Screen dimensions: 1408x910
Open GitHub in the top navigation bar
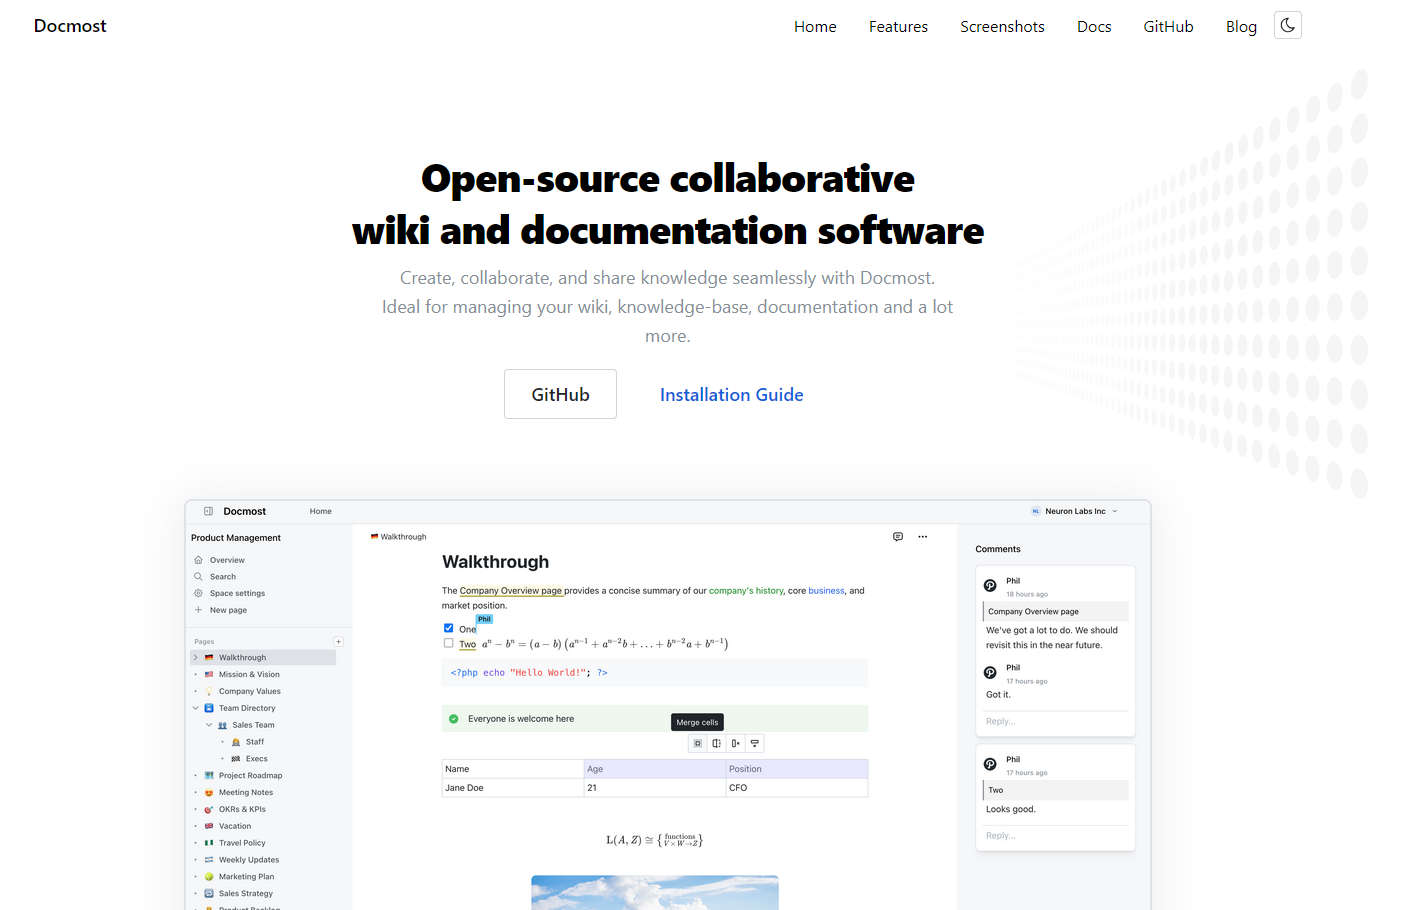pos(1168,27)
